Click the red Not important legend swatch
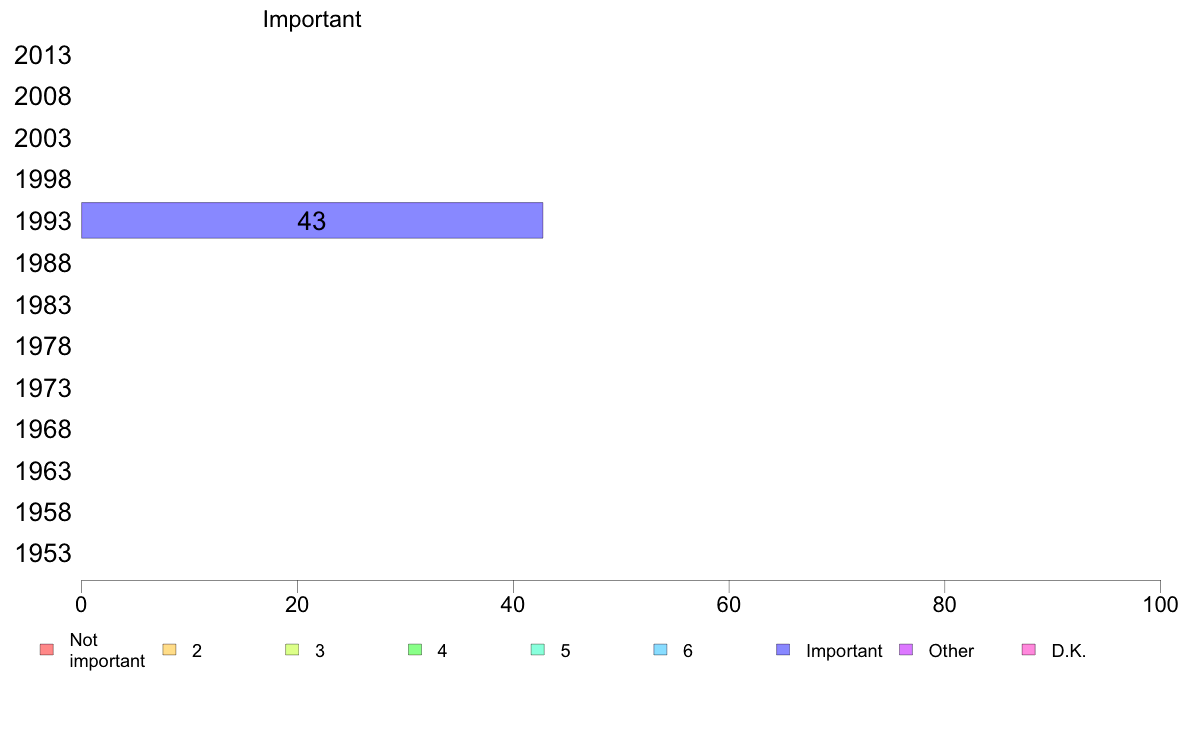This screenshot has width=1188, height=736. 47,650
